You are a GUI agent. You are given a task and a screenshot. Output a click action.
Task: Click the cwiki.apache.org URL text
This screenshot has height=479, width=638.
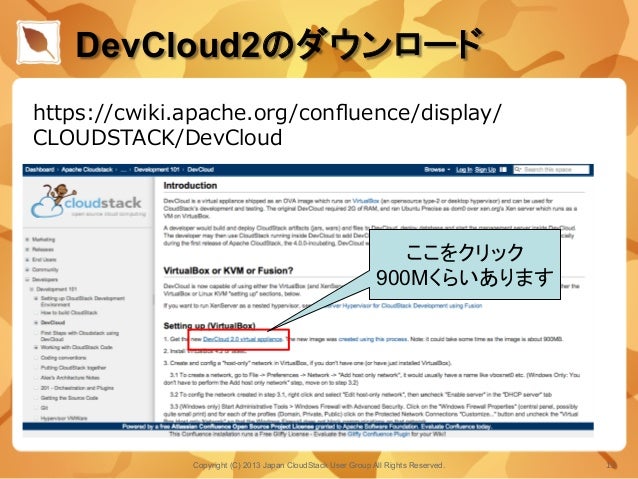pyautogui.click(x=267, y=125)
